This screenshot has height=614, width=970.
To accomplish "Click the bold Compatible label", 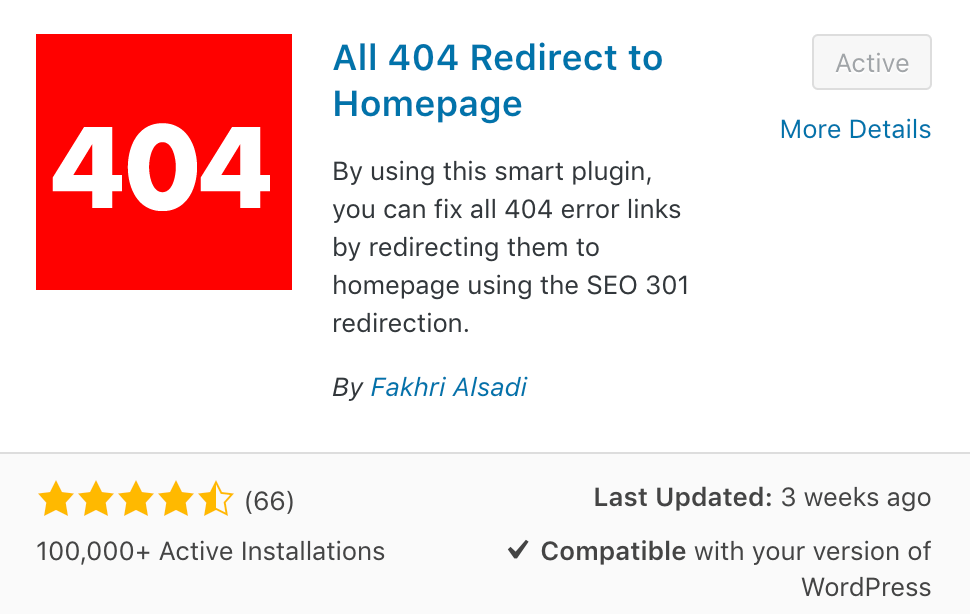I will pos(613,551).
